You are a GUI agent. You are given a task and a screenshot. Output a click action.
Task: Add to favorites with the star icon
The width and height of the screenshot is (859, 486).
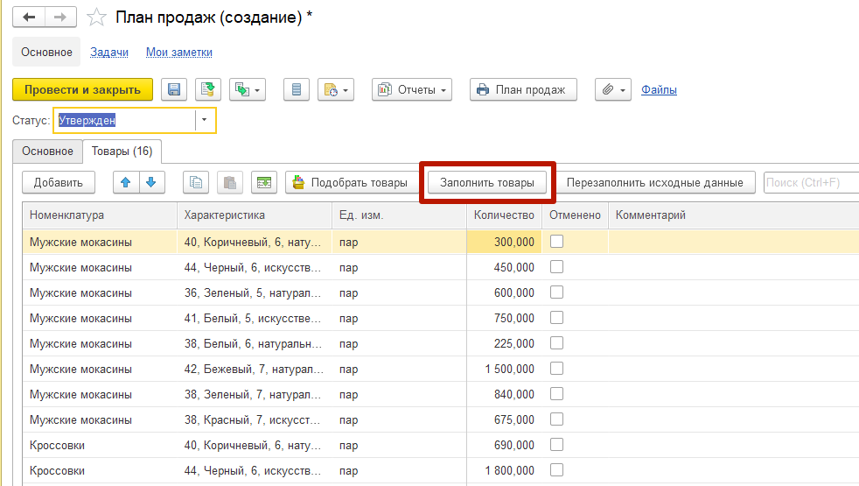coord(96,18)
